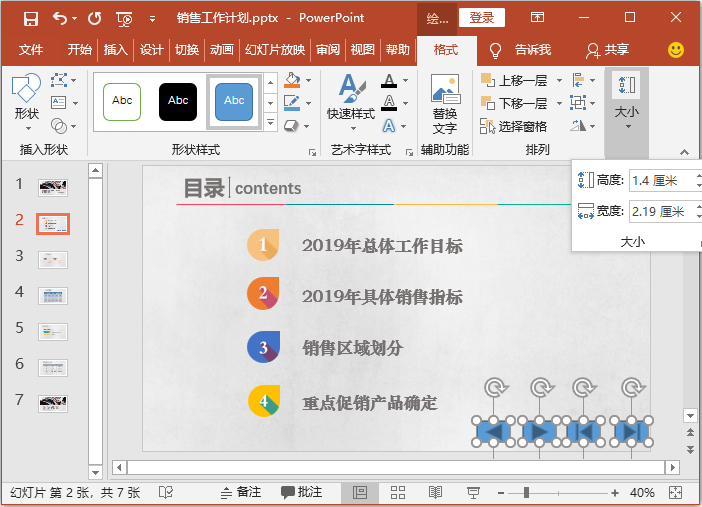This screenshot has height=507, width=702.
Task: Select slide 4 thumbnail
Action: [x=53, y=296]
